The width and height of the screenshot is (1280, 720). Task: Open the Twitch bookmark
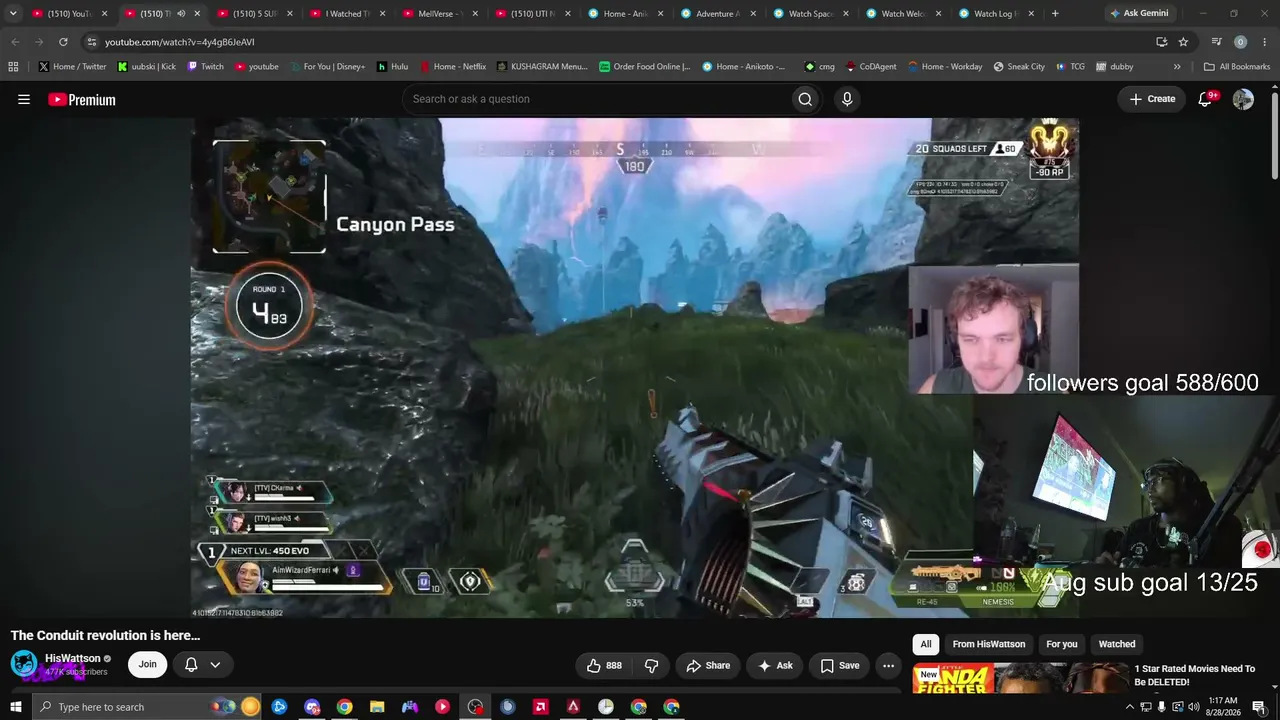point(206,67)
